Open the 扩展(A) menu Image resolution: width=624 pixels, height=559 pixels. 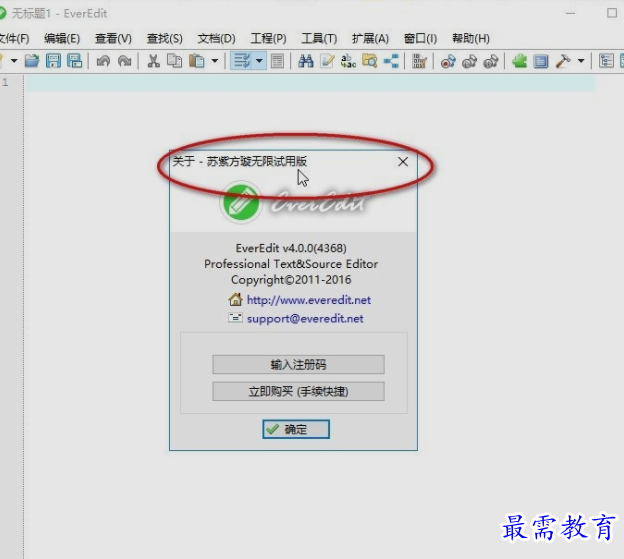tap(370, 39)
